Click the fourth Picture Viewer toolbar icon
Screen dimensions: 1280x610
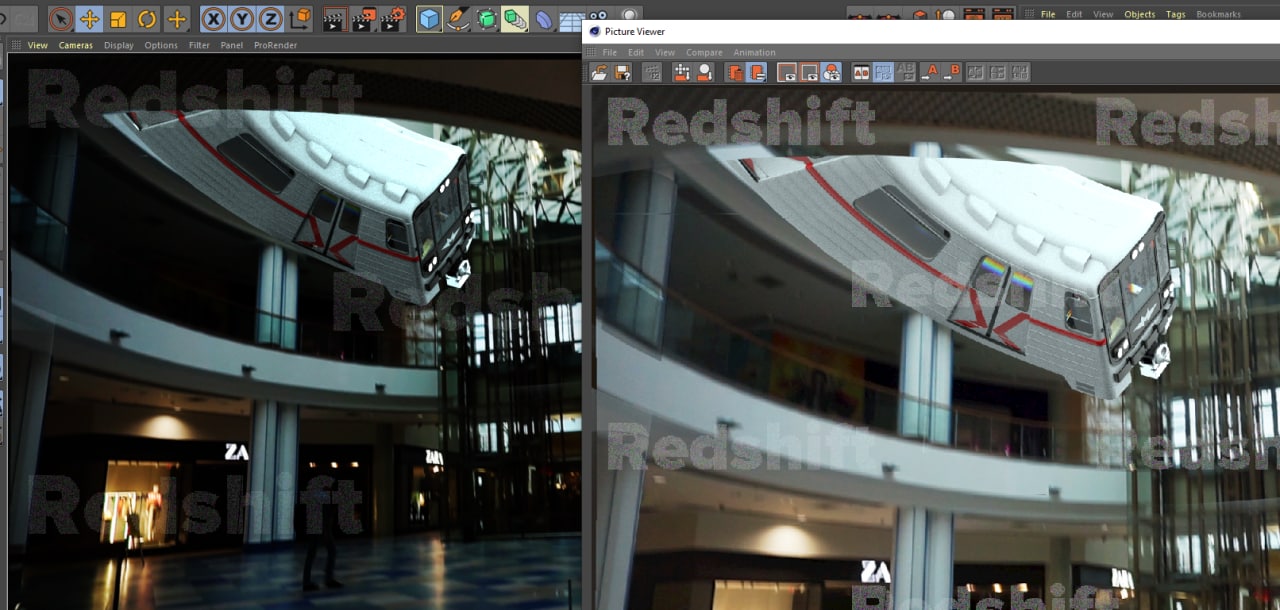tap(682, 72)
